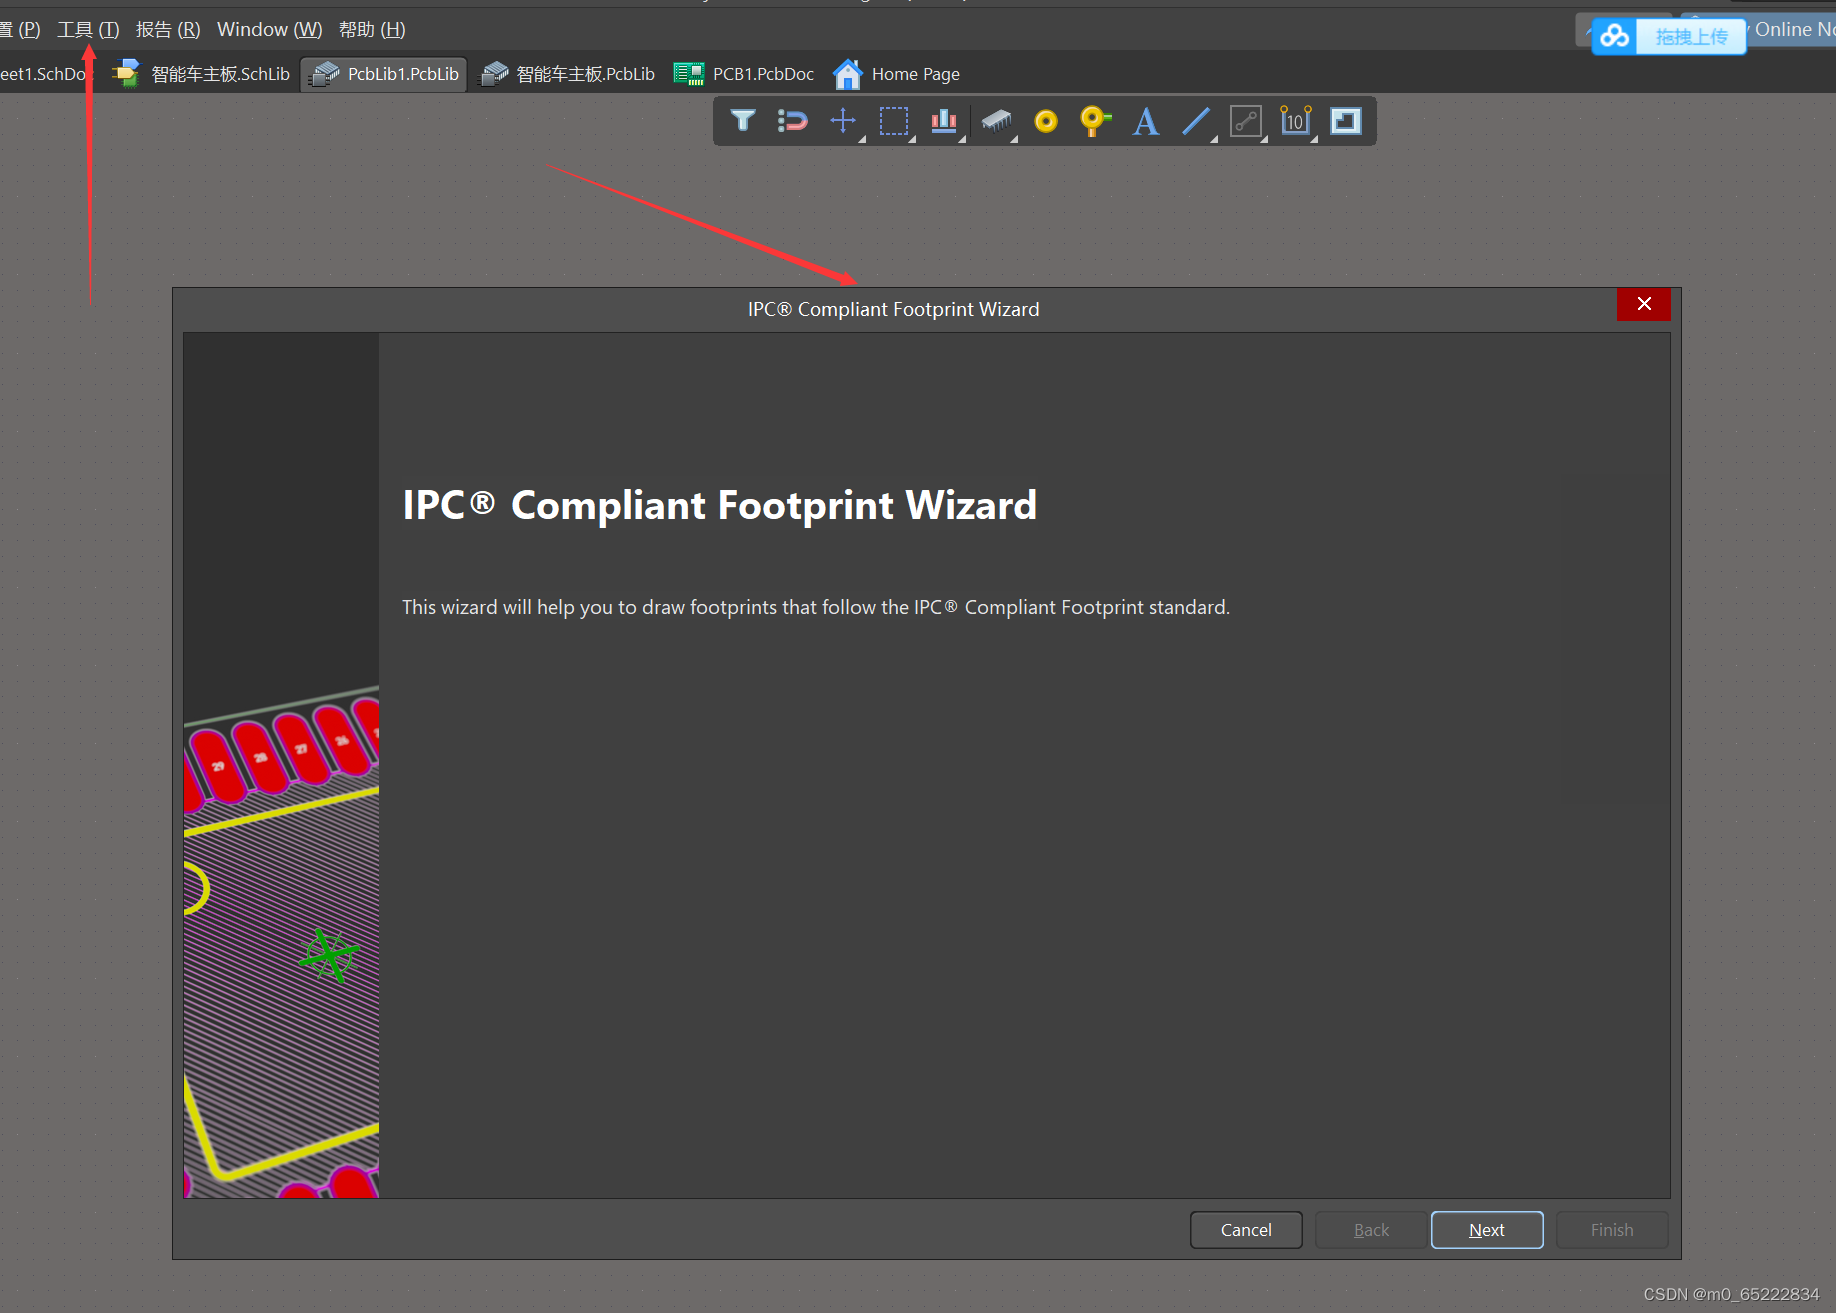
Task: Select the Place String letter A tool
Action: 1146,121
